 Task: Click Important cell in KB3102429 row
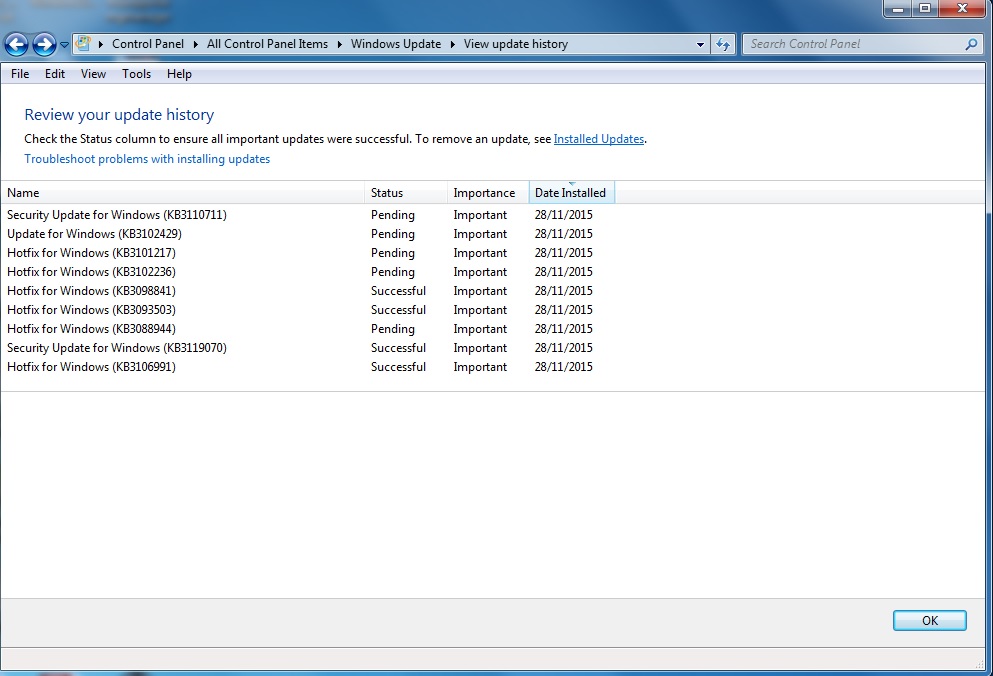[480, 234]
